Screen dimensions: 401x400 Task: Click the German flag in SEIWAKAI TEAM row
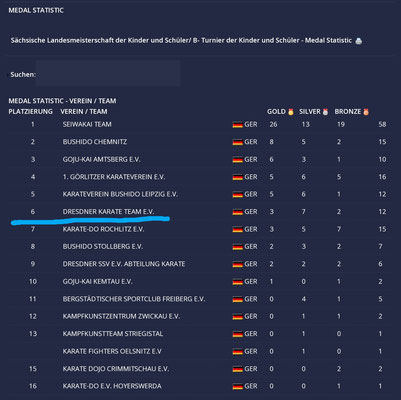[238, 125]
